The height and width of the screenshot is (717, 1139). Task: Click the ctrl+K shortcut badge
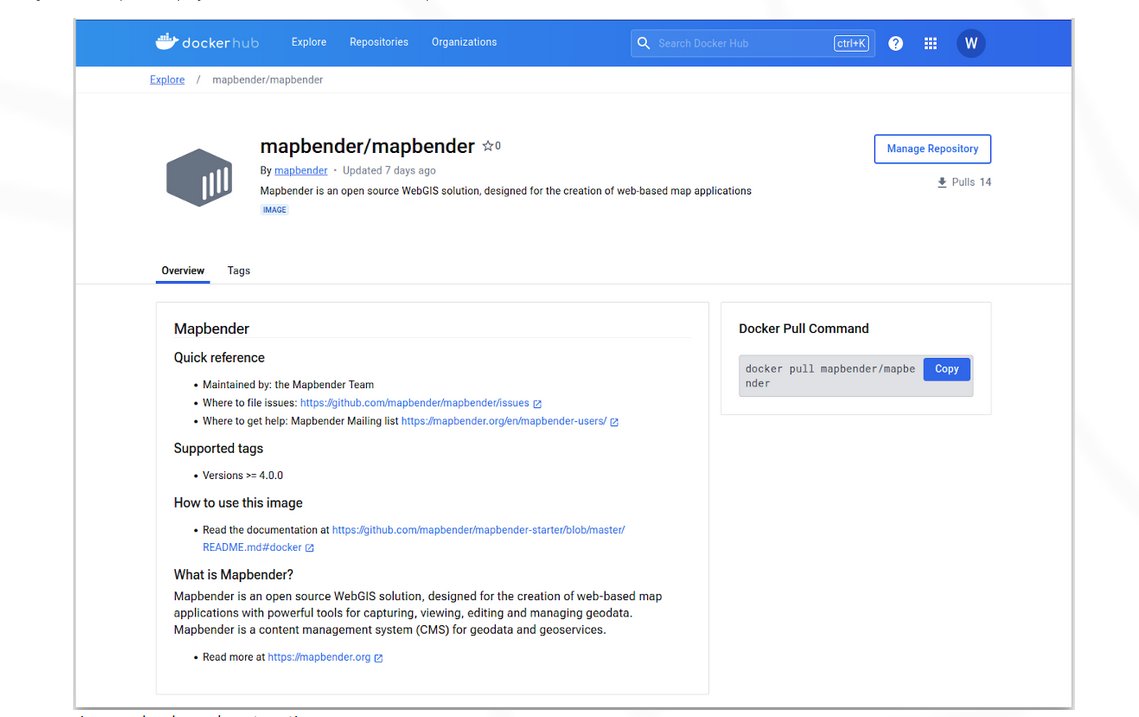tap(851, 44)
